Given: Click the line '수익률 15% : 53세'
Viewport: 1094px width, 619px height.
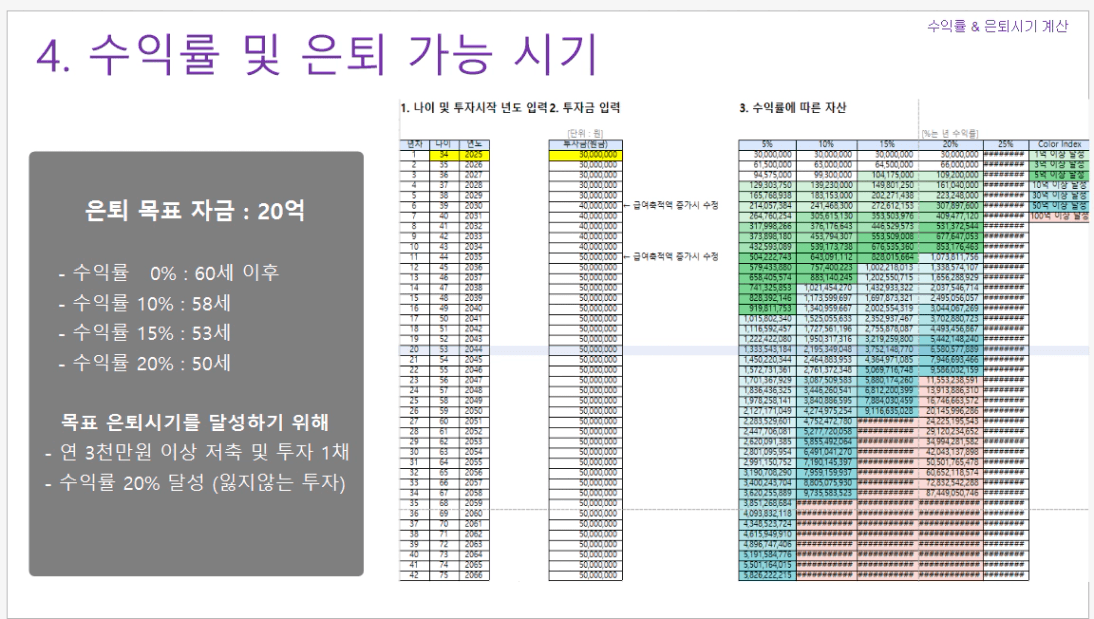Looking at the screenshot, I should click(144, 333).
